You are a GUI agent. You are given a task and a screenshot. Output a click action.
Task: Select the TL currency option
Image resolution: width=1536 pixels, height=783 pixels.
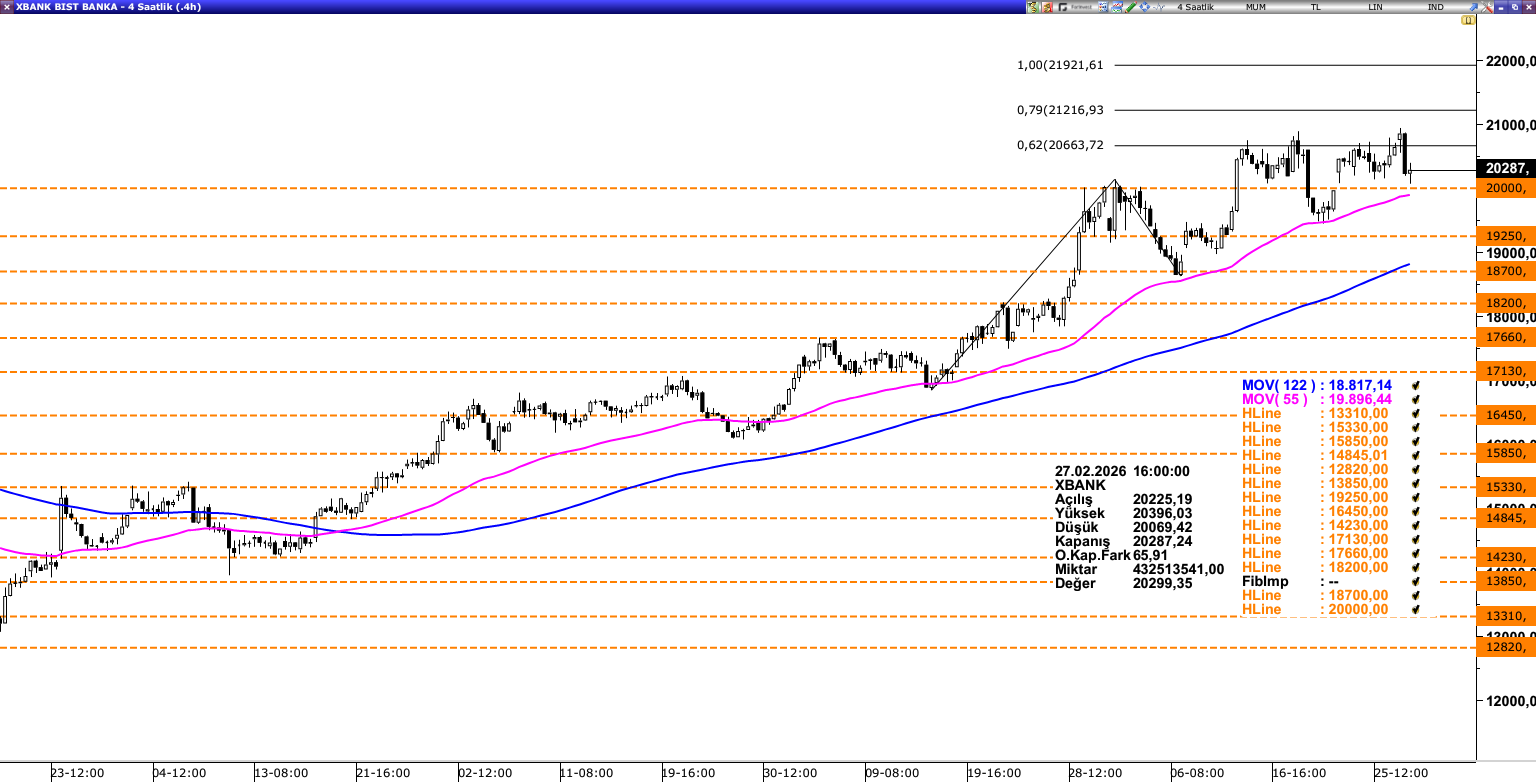[1315, 7]
